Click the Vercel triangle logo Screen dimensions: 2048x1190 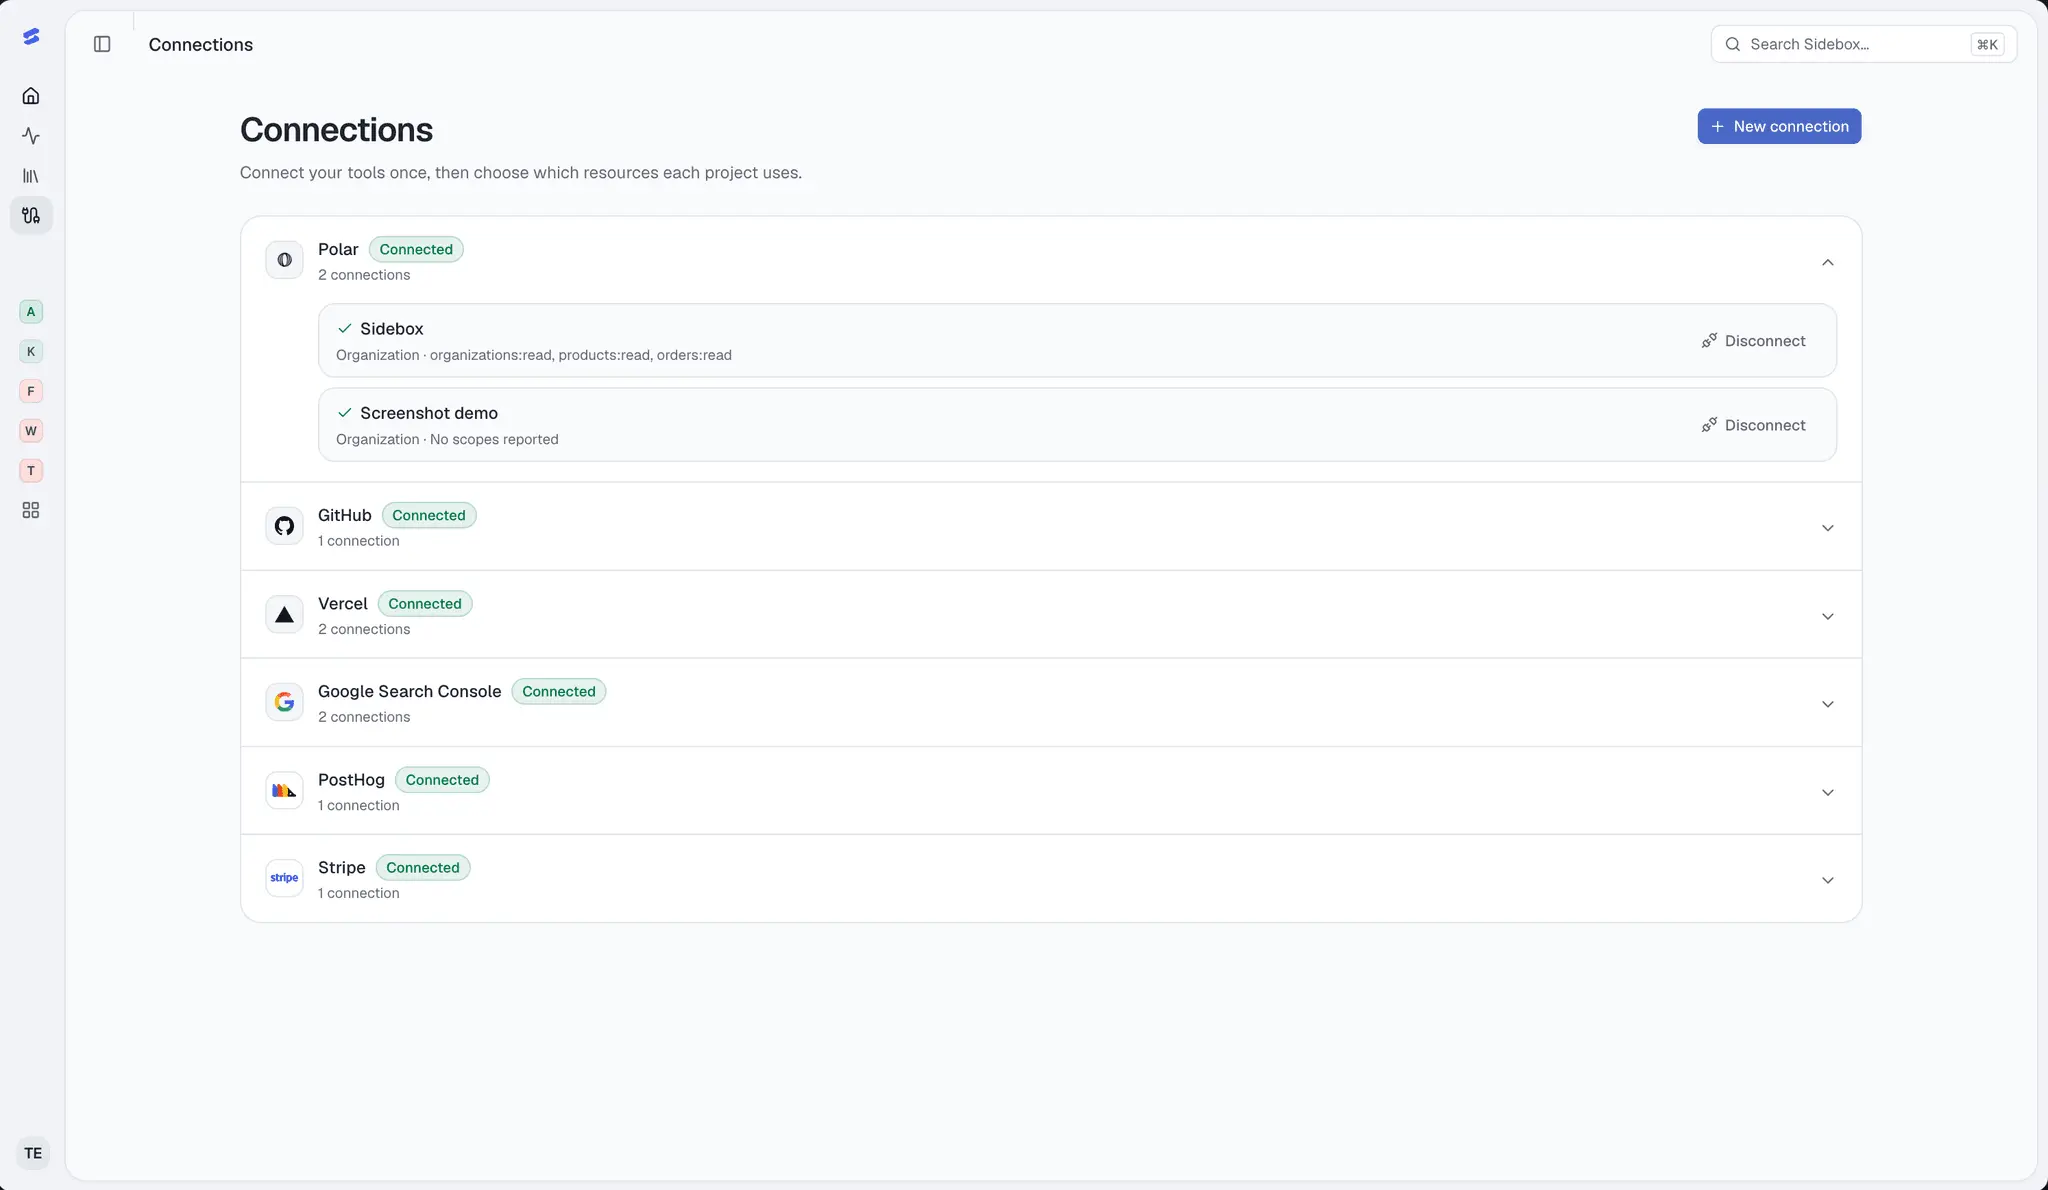284,614
